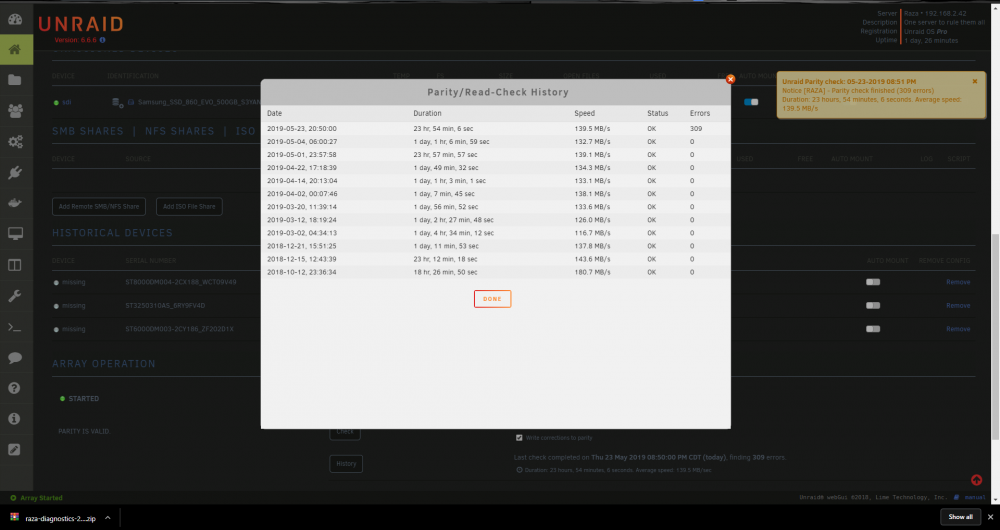Click the Errors column header
The image size is (1000, 530).
tap(700, 114)
